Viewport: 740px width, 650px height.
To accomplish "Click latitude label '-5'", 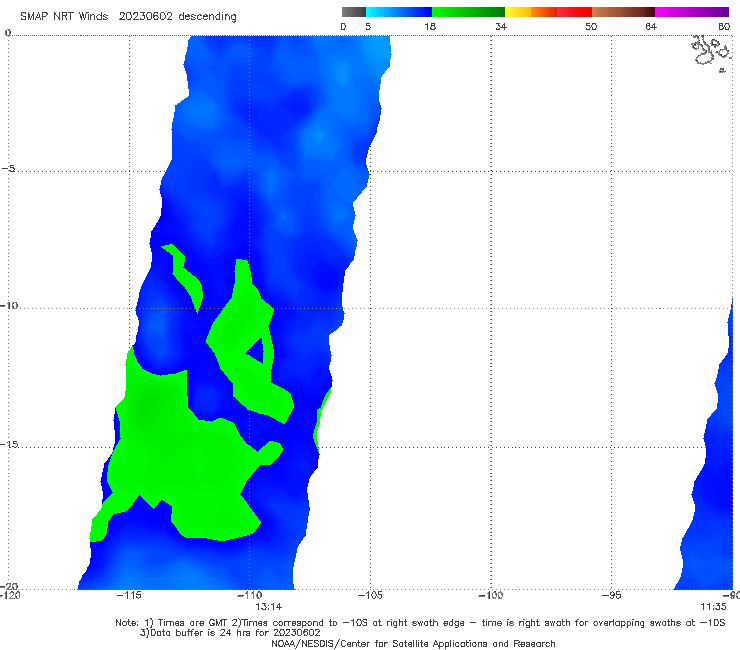I will click(x=8, y=169).
